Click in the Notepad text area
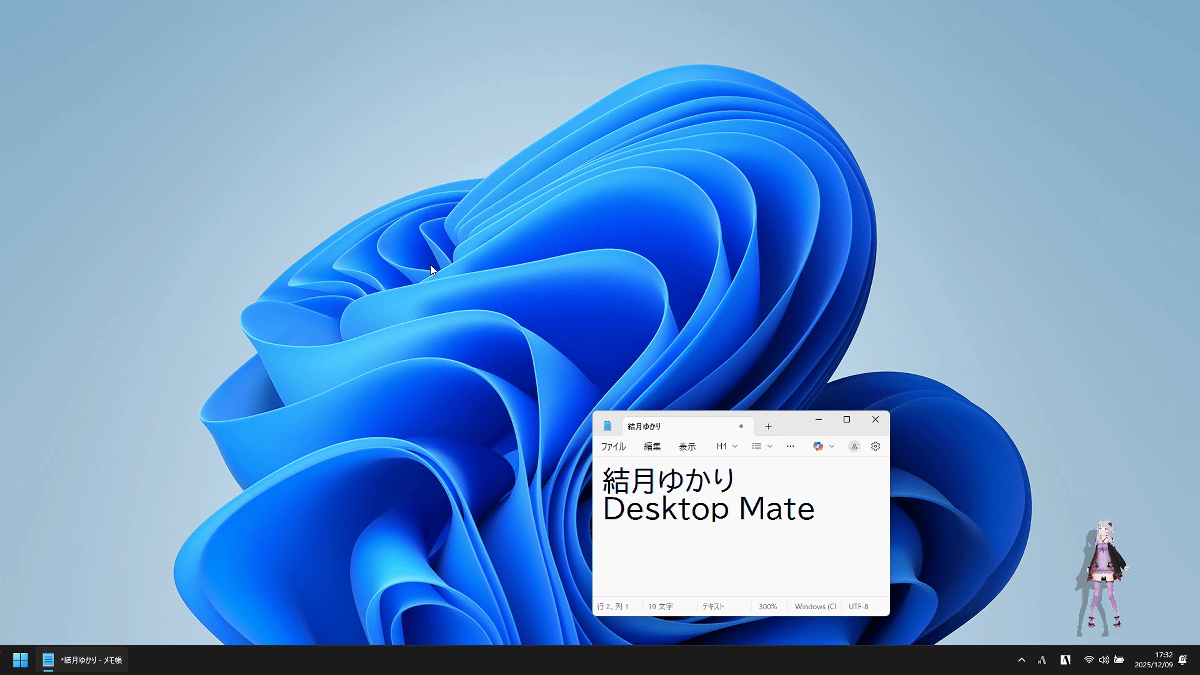The image size is (1200, 675). click(x=740, y=560)
